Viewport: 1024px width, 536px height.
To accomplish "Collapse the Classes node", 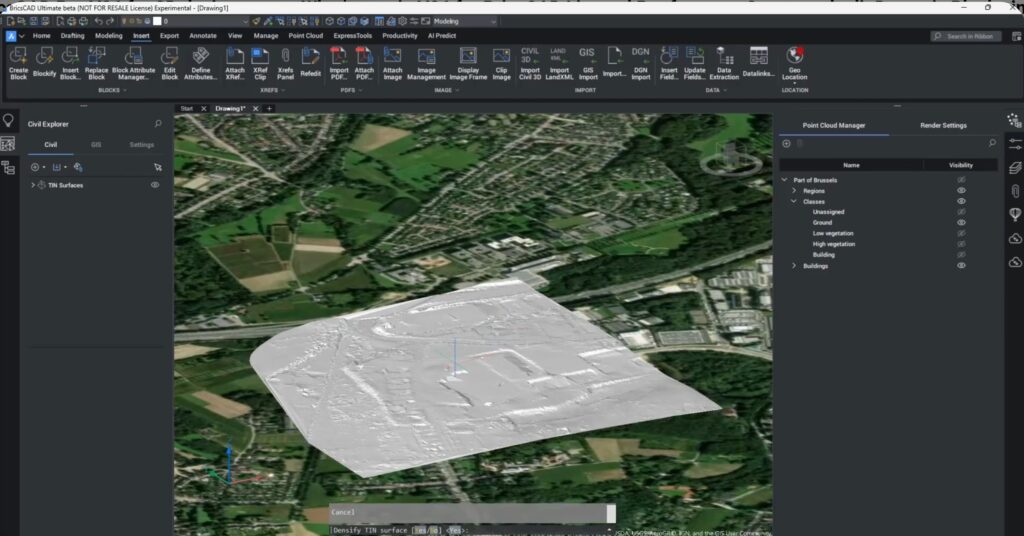I will pos(794,201).
